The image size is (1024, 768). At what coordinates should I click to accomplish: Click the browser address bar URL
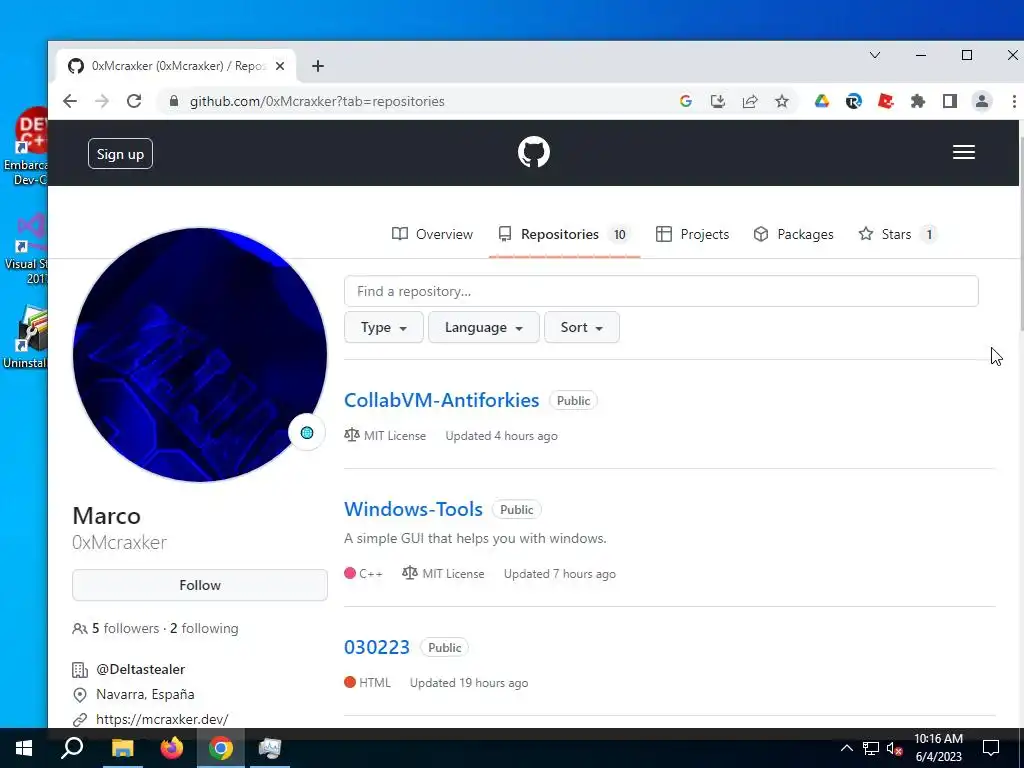pyautogui.click(x=317, y=101)
